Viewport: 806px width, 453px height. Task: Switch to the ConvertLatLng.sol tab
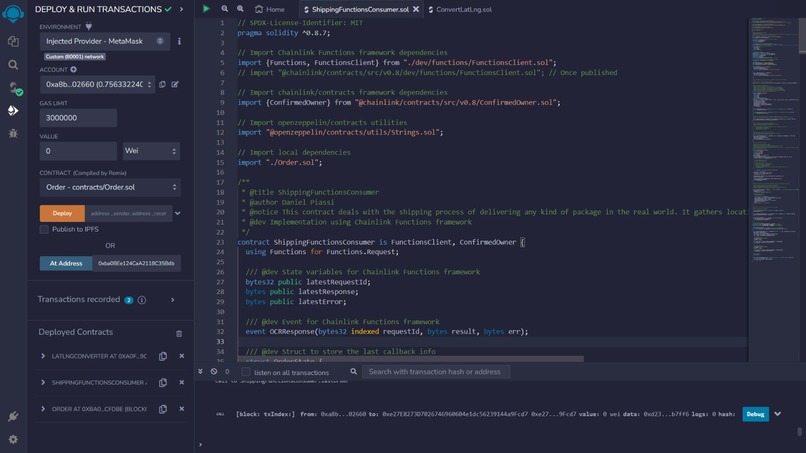(460, 9)
